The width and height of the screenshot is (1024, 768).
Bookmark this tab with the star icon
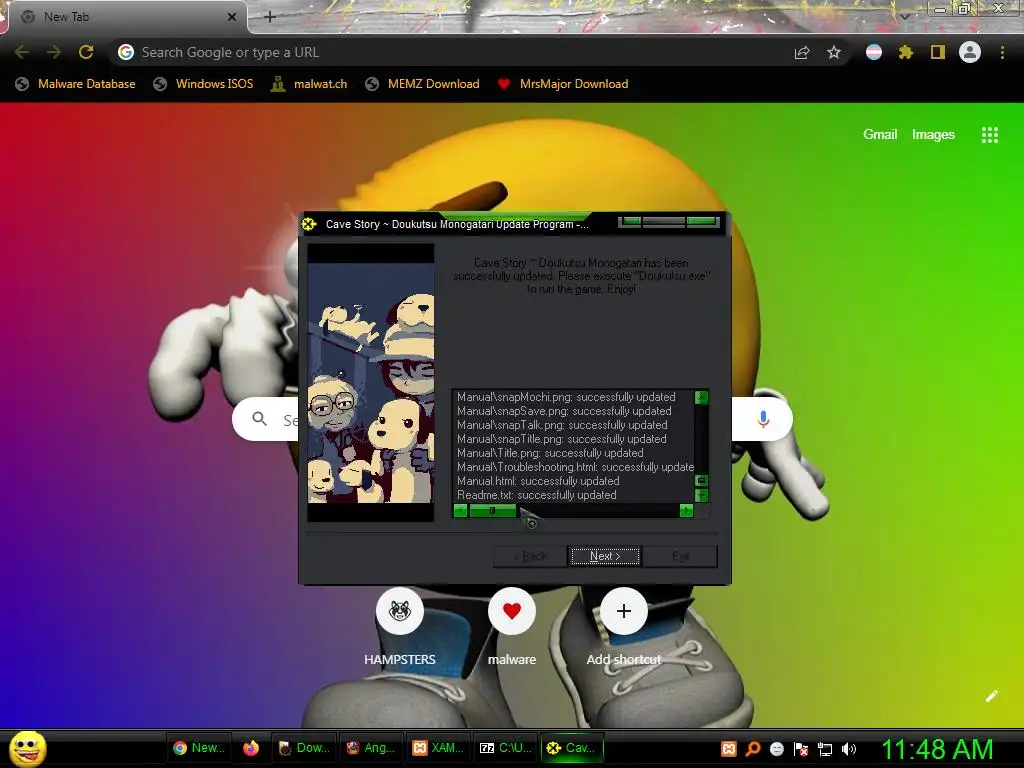pyautogui.click(x=833, y=52)
